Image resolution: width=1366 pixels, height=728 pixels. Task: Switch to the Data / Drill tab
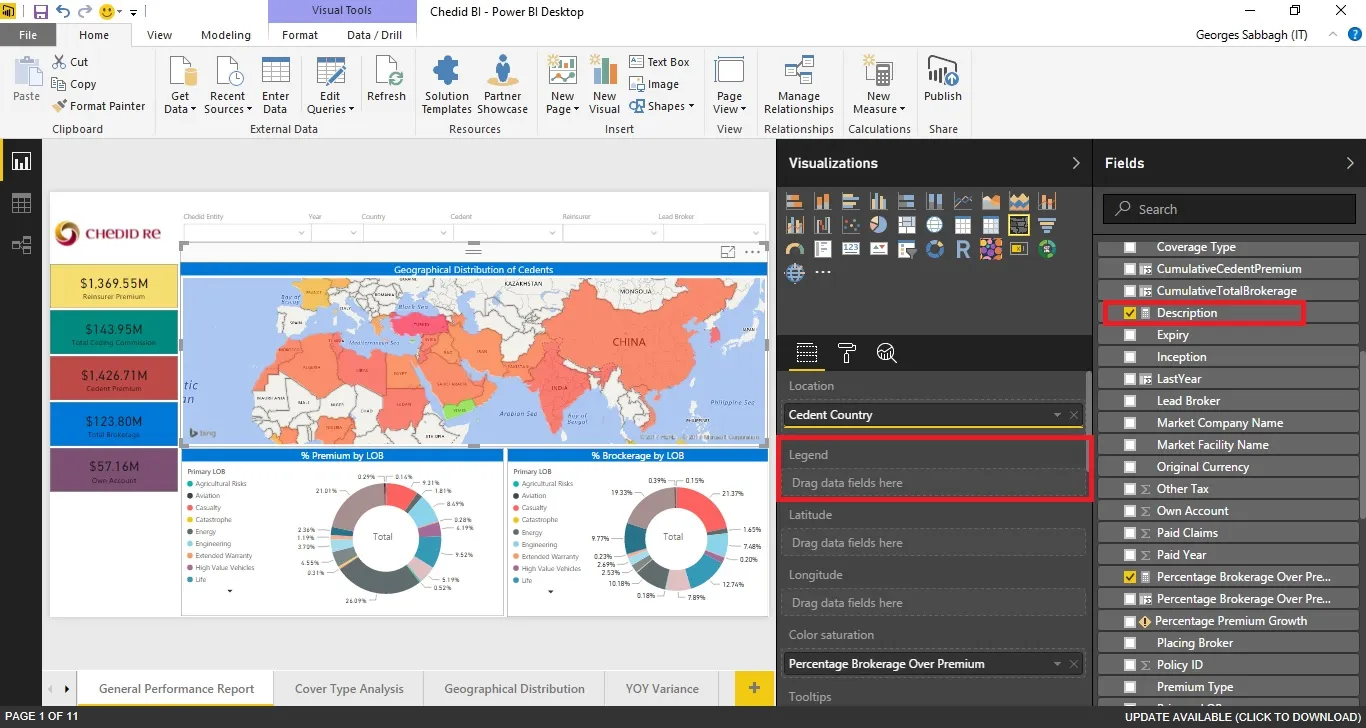(x=375, y=35)
